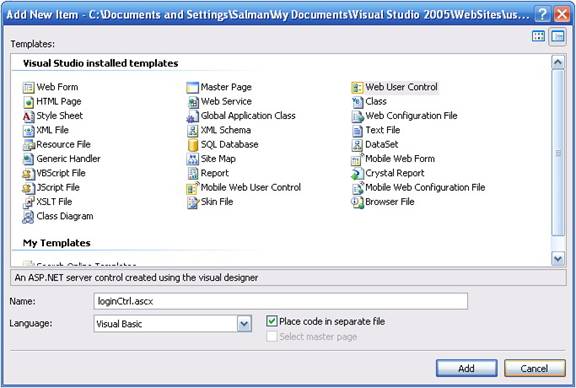Select the Master Page template icon
This screenshot has width=576, height=388.
[x=192, y=87]
